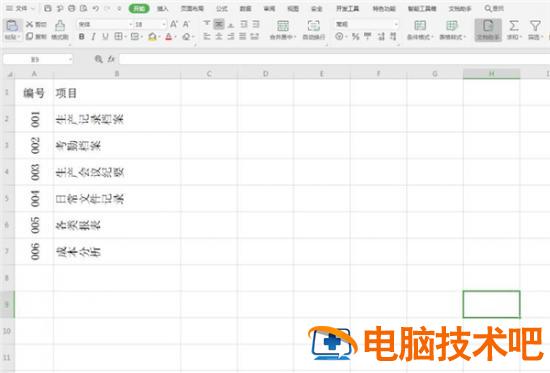Open the font name dropdown arrow
Image resolution: width=550 pixels, height=373 pixels.
pyautogui.click(x=130, y=24)
